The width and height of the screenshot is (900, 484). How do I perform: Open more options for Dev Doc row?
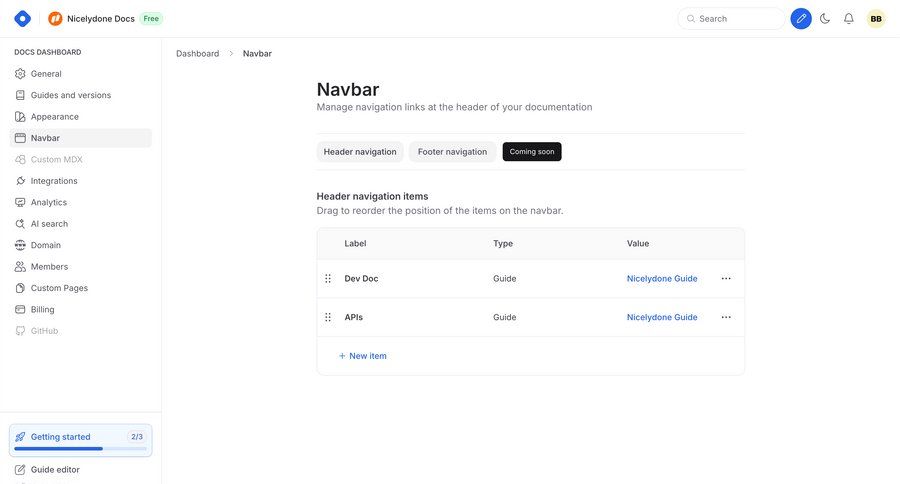pyautogui.click(x=726, y=278)
